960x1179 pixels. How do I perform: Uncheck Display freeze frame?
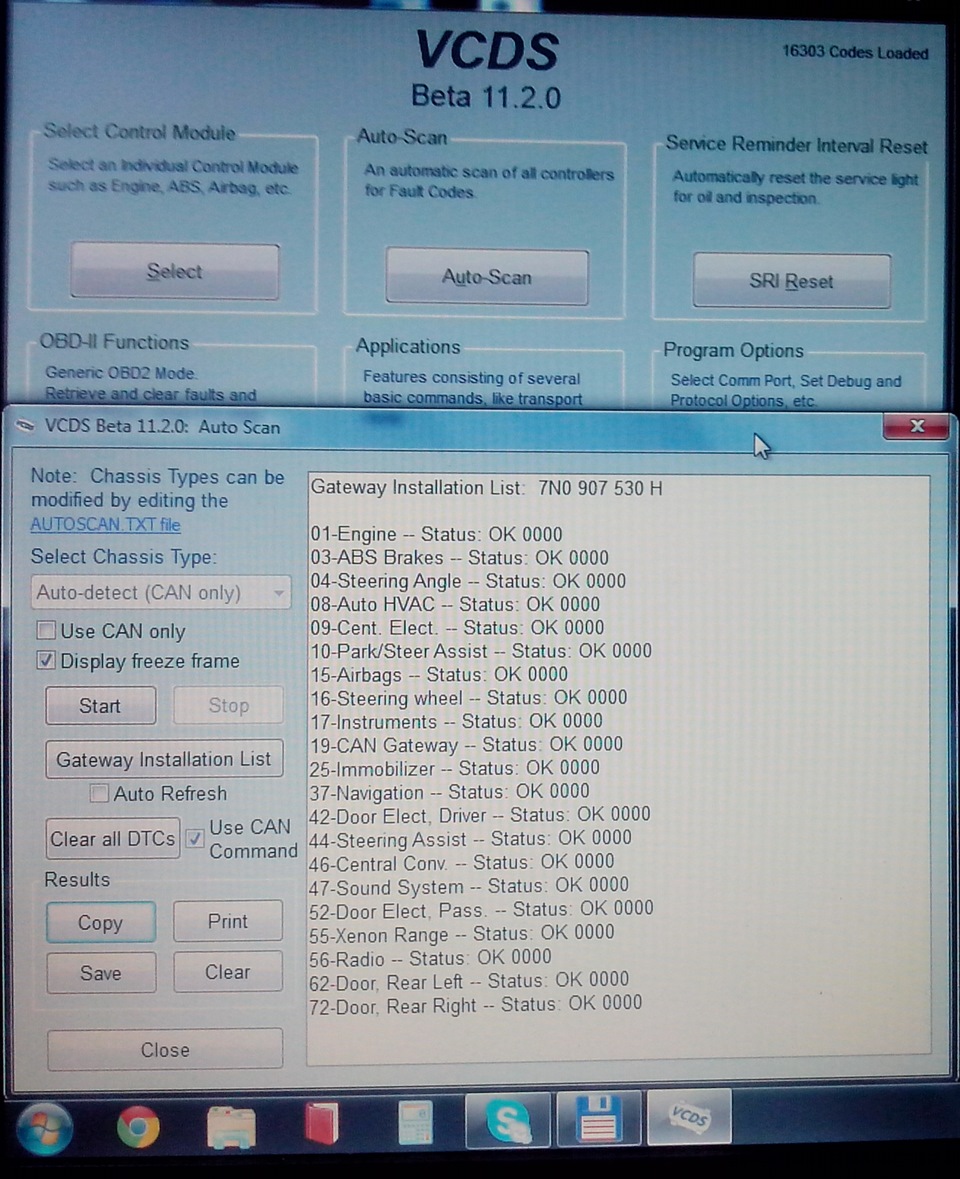[46, 660]
